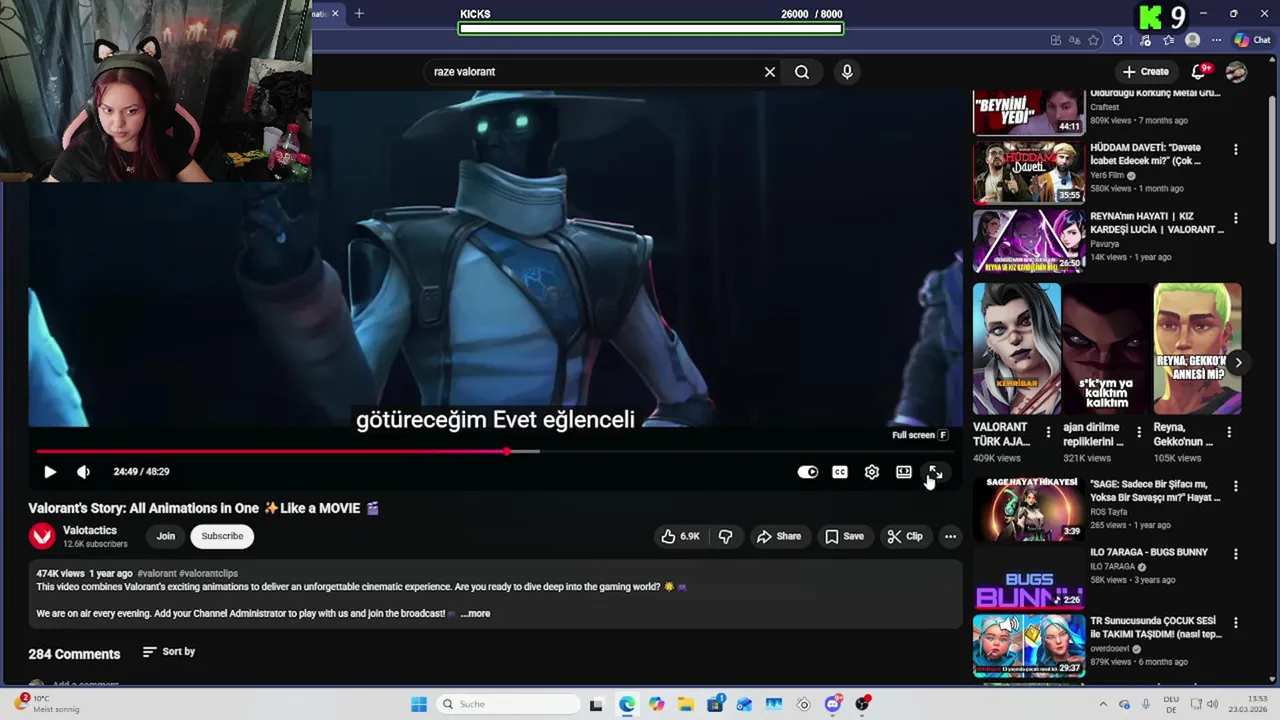1280x720 pixels.
Task: Open options for 'REYNA'nın HAYATI' video
Action: [1236, 218]
